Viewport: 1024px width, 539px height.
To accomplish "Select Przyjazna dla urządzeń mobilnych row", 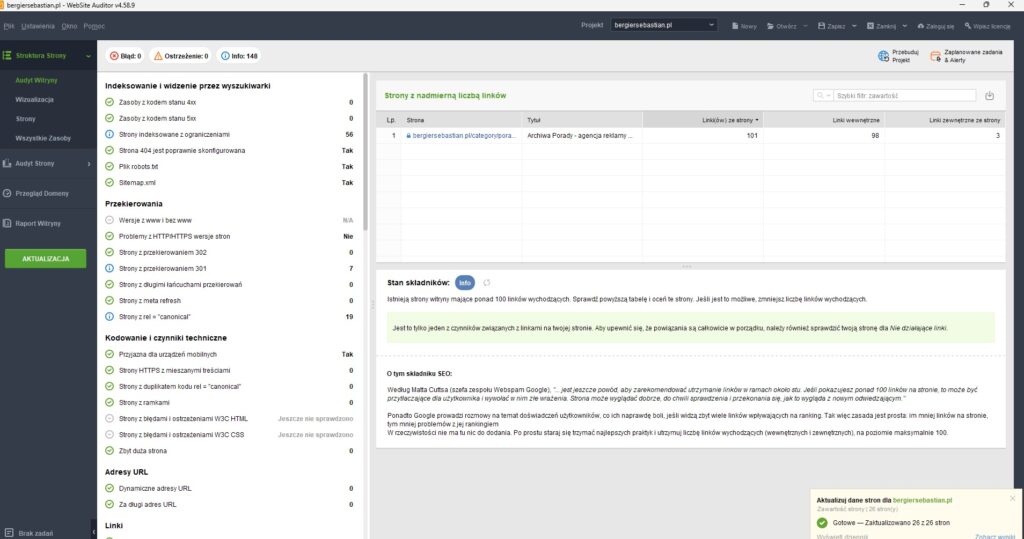I will [x=229, y=354].
